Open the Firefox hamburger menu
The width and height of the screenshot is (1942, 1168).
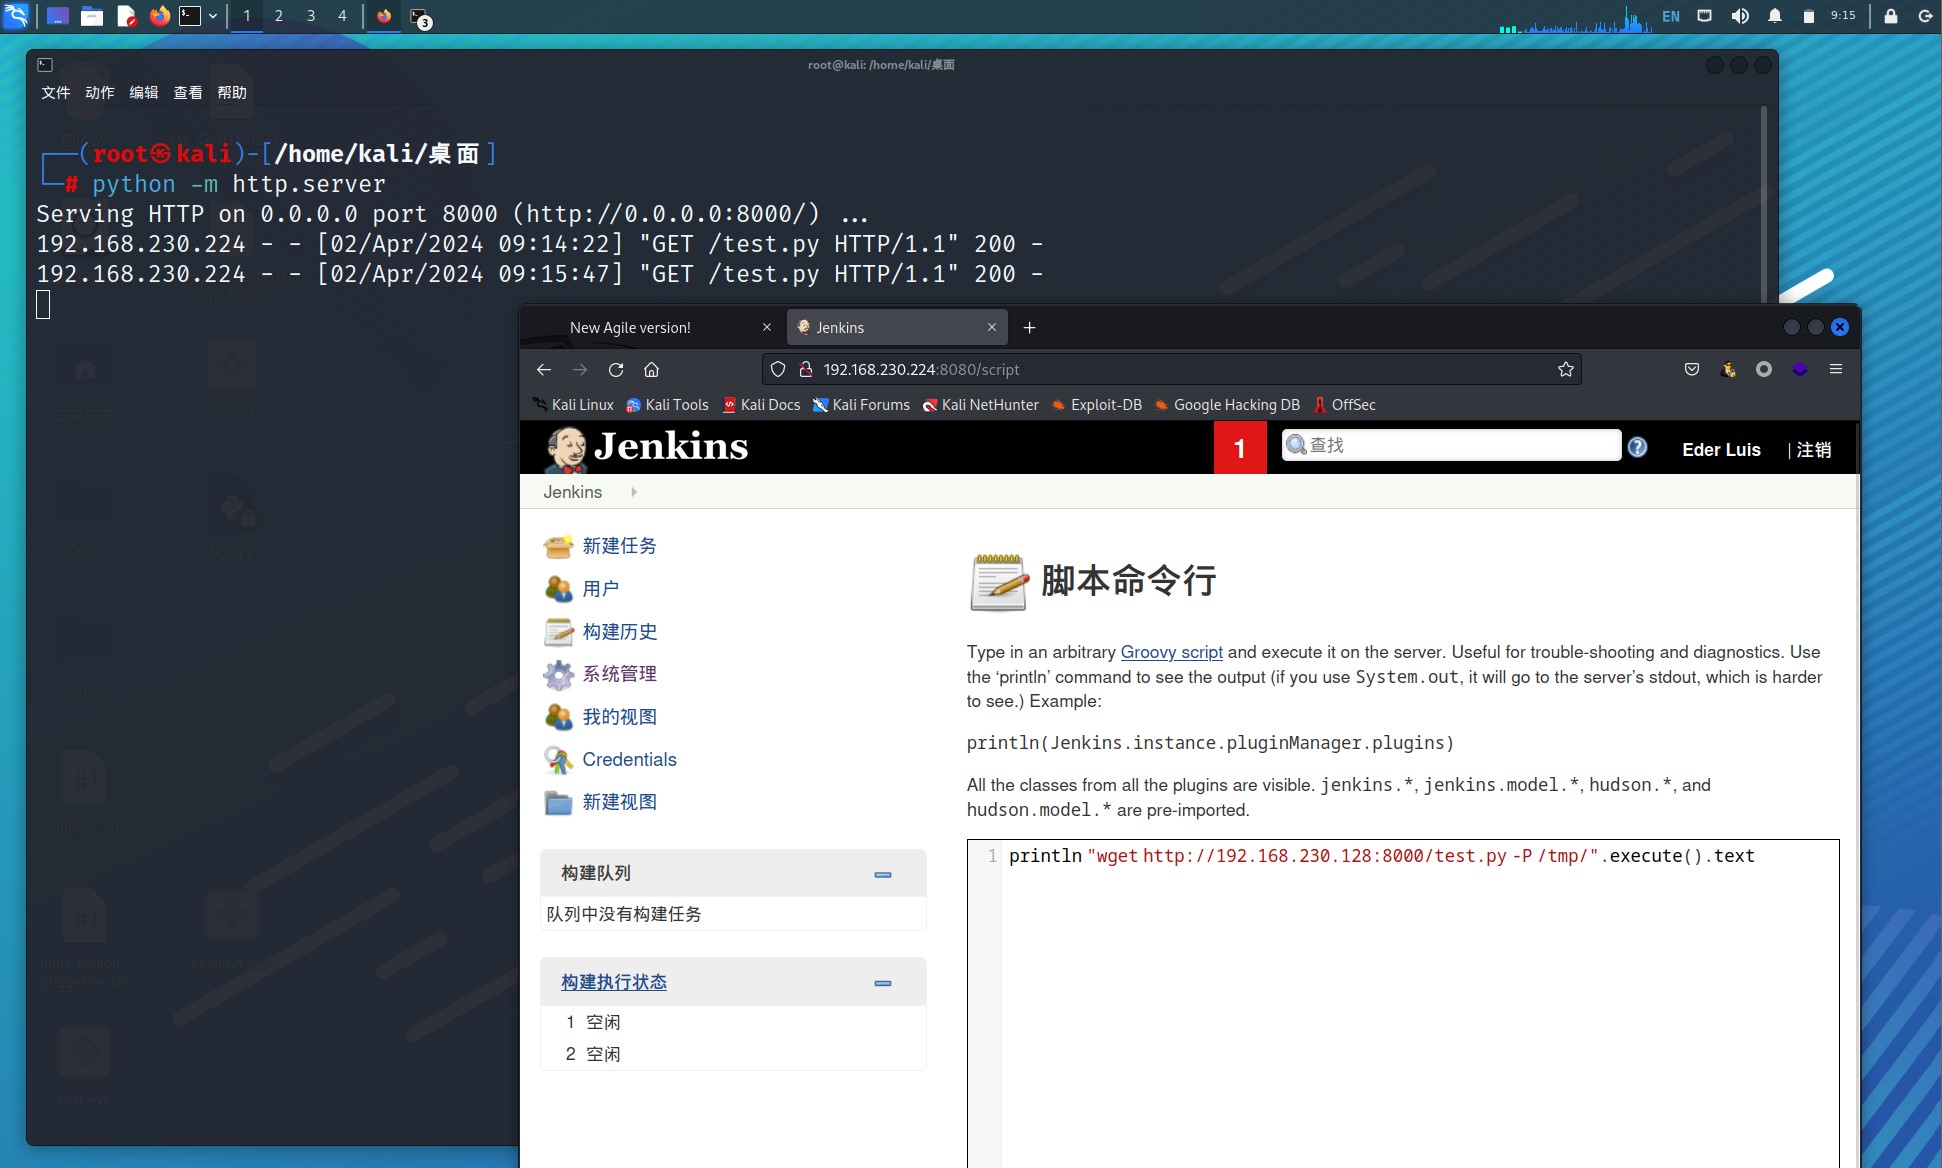(1836, 369)
